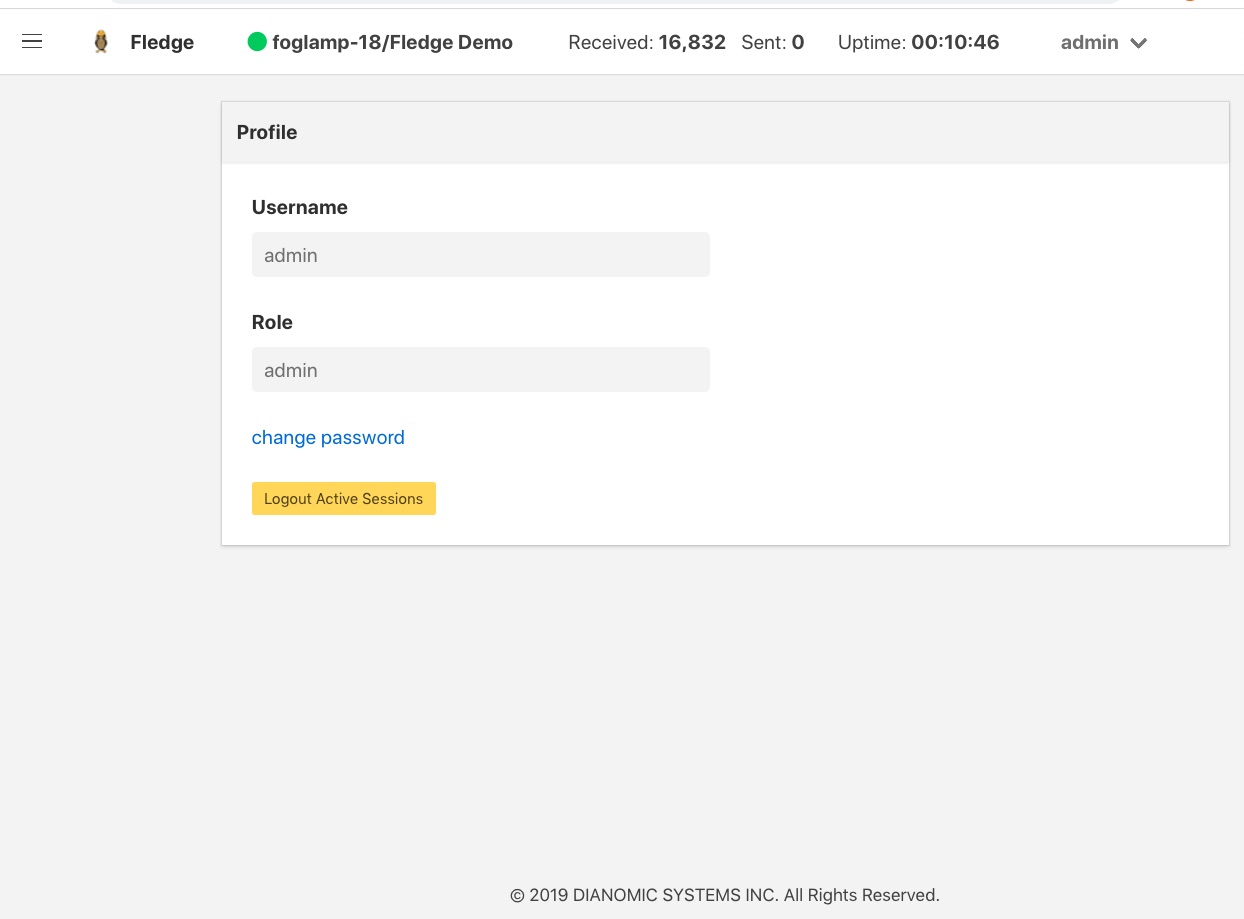This screenshot has height=919, width=1244.
Task: Click the Dianomic Systems copyright footer
Action: point(725,895)
